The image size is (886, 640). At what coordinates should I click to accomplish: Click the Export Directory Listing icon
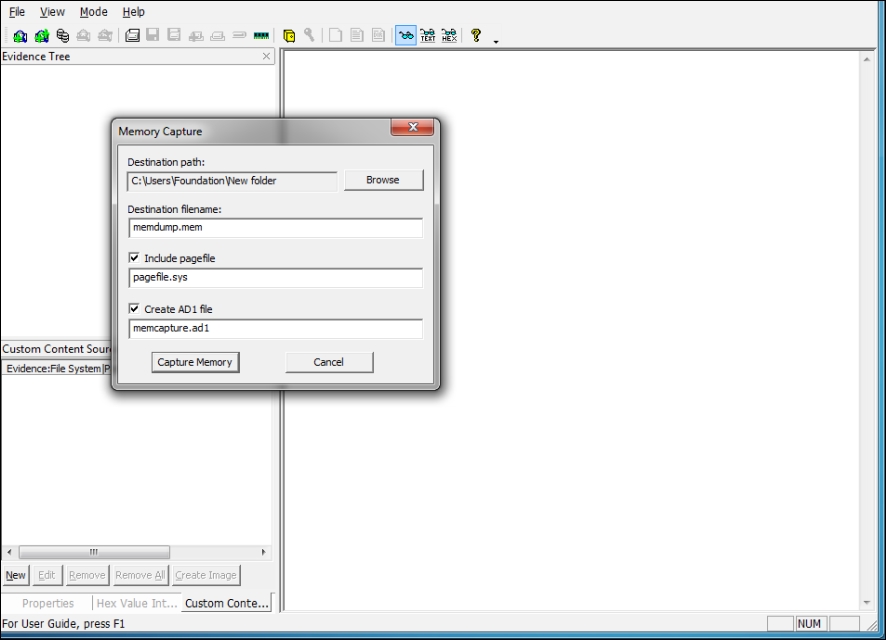(379, 36)
